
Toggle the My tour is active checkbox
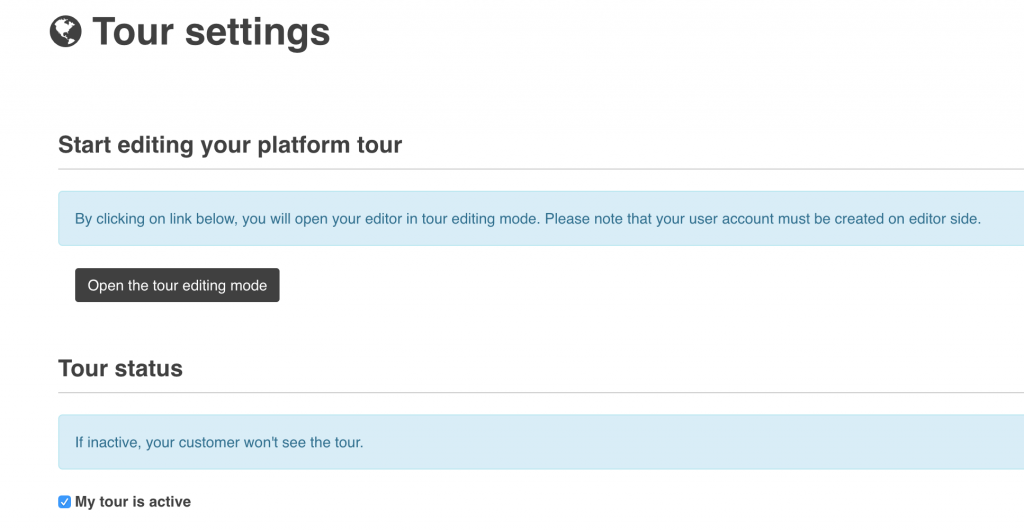pos(65,502)
